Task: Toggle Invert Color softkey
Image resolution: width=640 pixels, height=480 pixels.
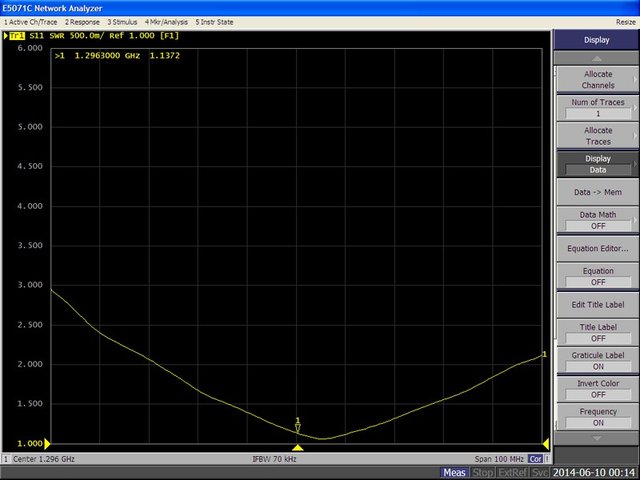Action: click(x=598, y=388)
